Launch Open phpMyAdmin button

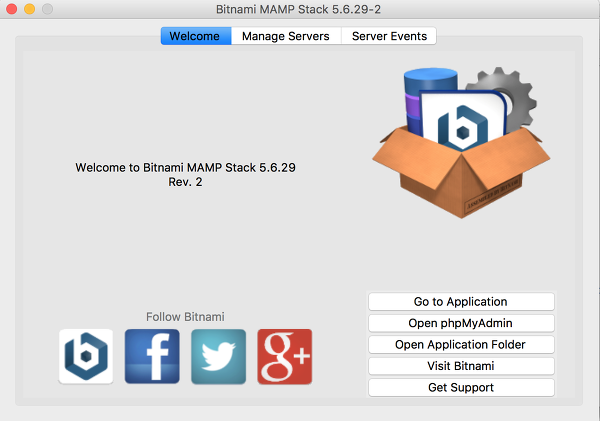pos(461,323)
